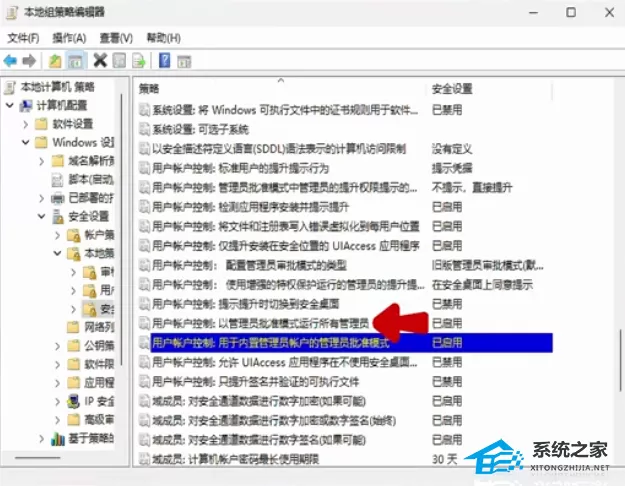This screenshot has width=625, height=486.
Task: Expand the 软件设置 folder node
Action: pyautogui.click(x=26, y=124)
